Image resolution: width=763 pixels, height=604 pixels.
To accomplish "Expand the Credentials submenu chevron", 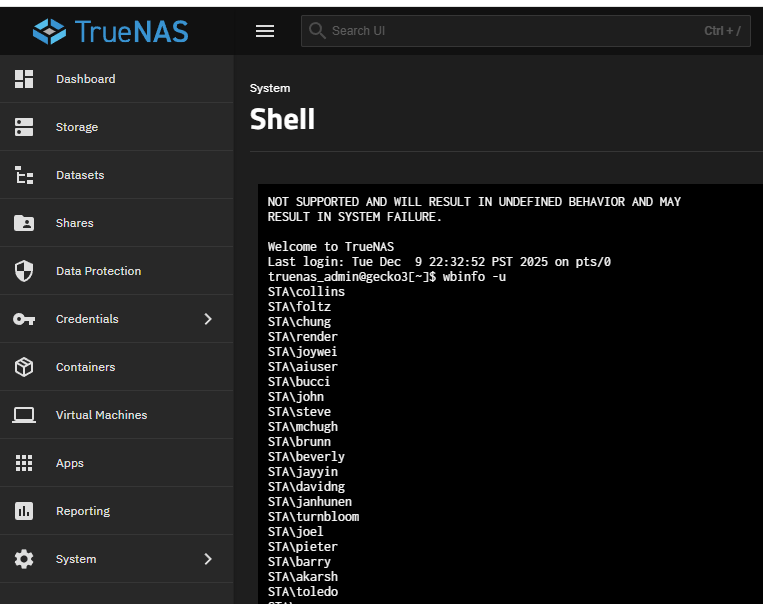I will [208, 319].
